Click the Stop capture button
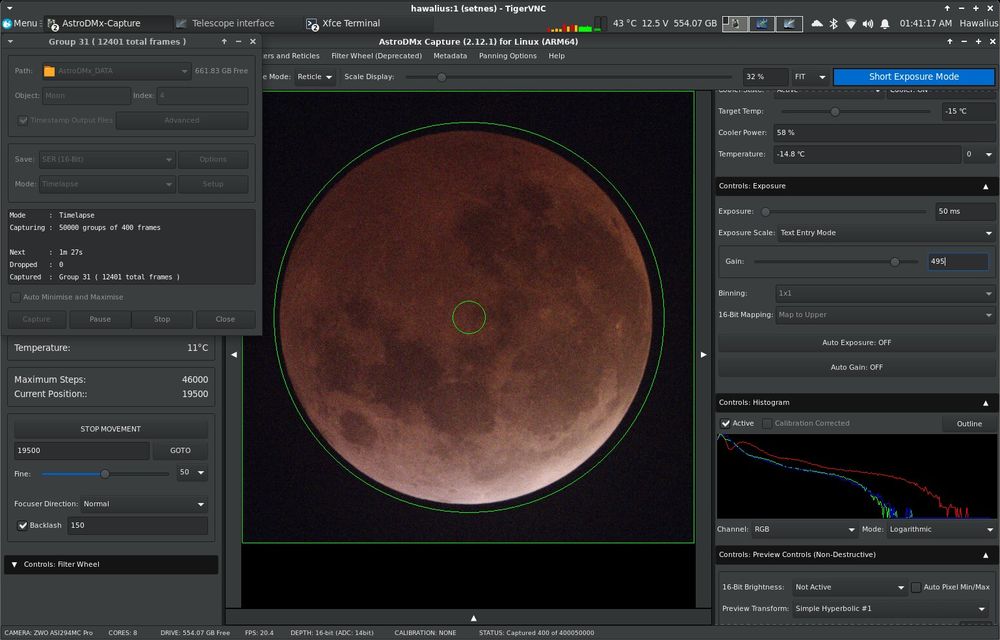The width and height of the screenshot is (1000, 640). (162, 319)
